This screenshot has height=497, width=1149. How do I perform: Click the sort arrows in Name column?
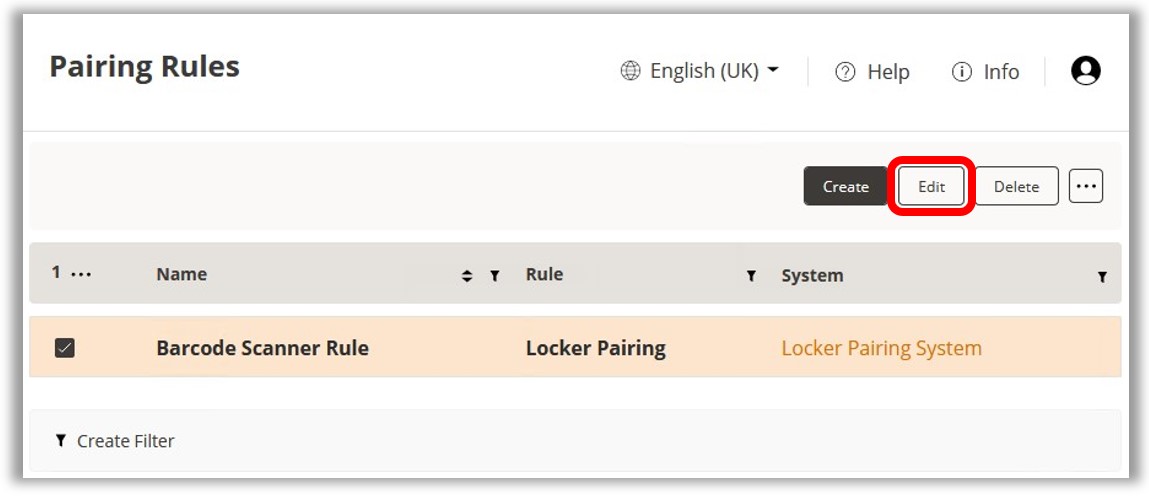(466, 276)
